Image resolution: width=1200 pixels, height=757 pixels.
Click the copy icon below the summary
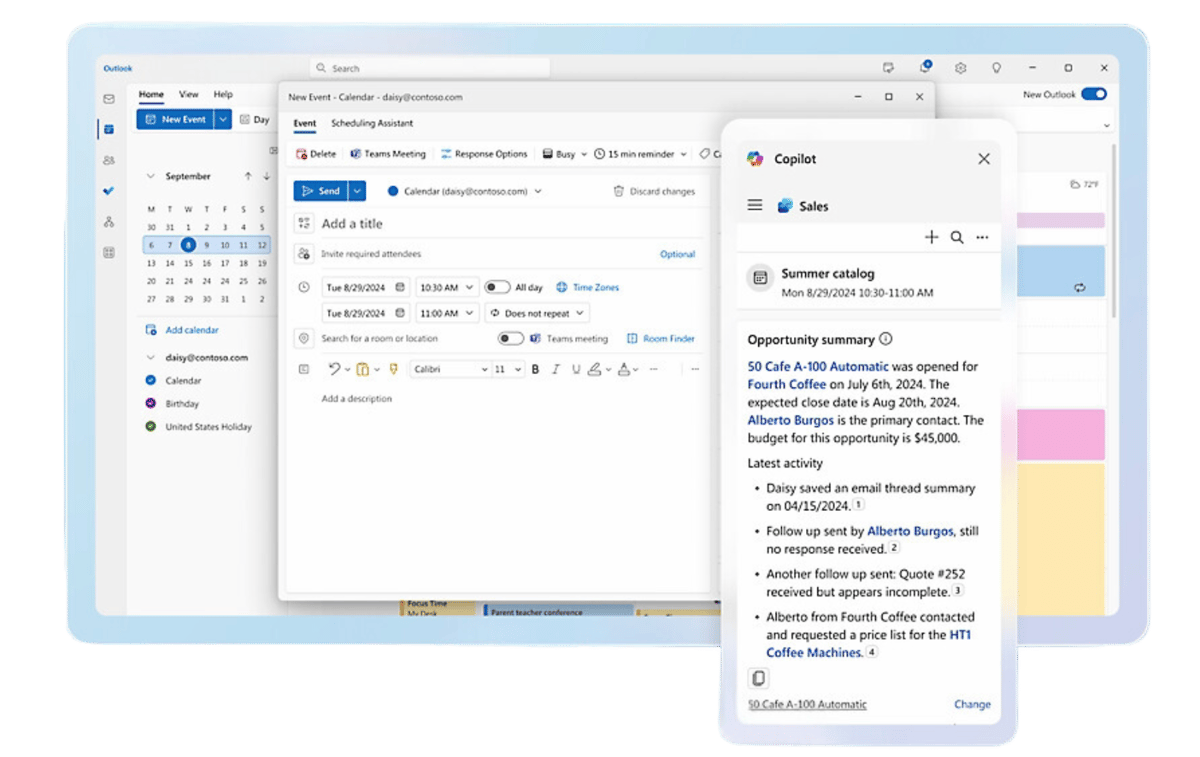[x=758, y=678]
